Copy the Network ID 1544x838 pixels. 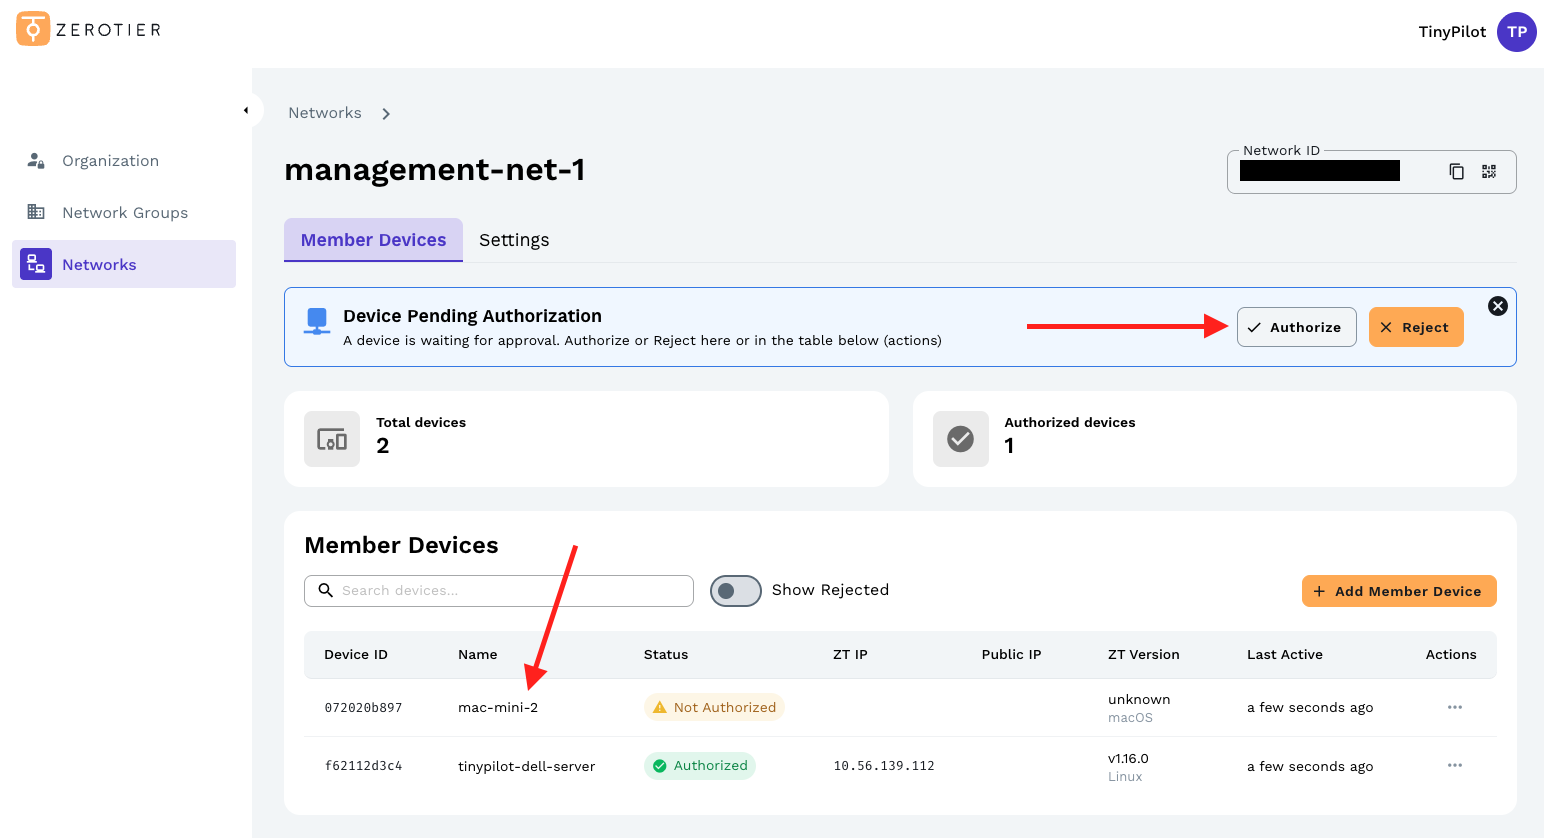[1456, 171]
